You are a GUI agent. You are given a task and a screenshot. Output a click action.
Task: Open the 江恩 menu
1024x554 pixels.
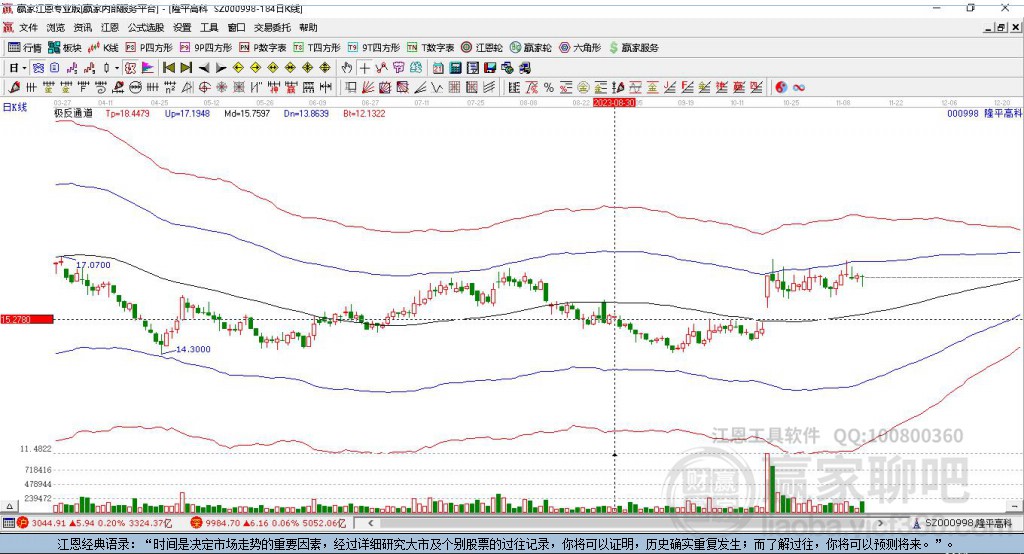(110, 27)
